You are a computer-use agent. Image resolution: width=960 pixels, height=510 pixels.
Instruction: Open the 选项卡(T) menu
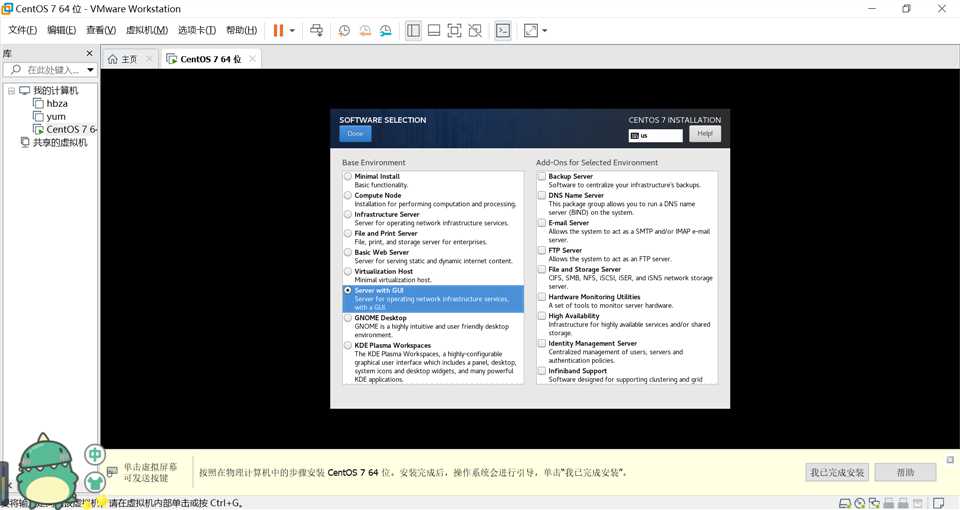coord(197,30)
